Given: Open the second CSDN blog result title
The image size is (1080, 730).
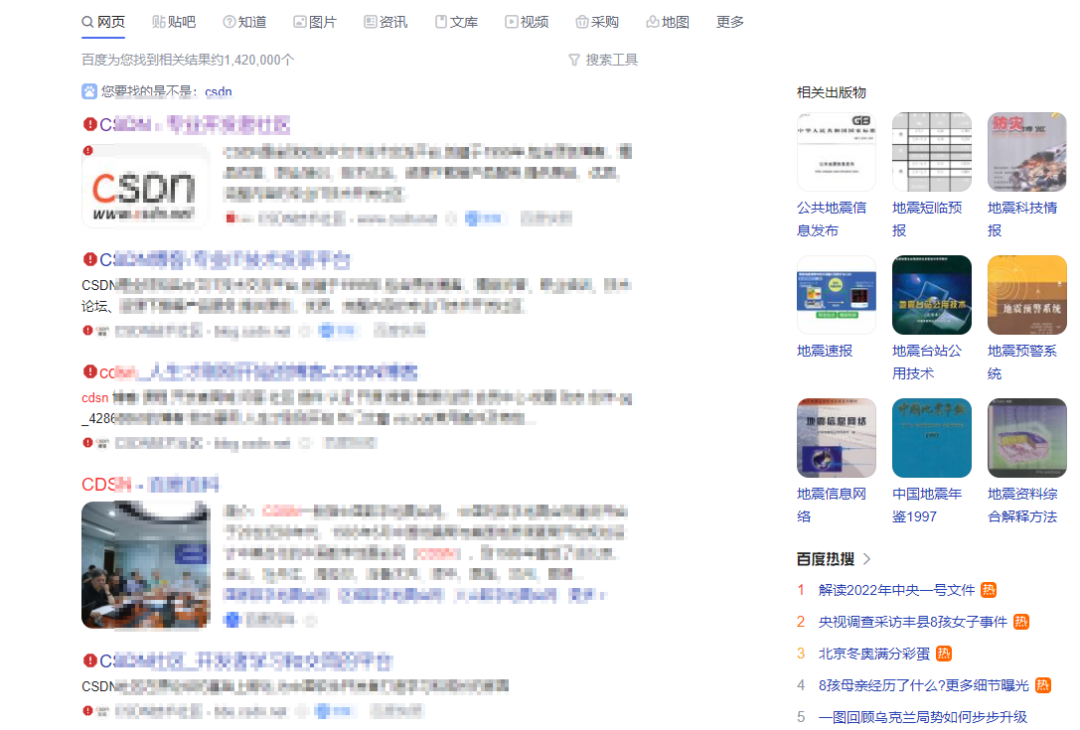Looking at the screenshot, I should [225, 260].
